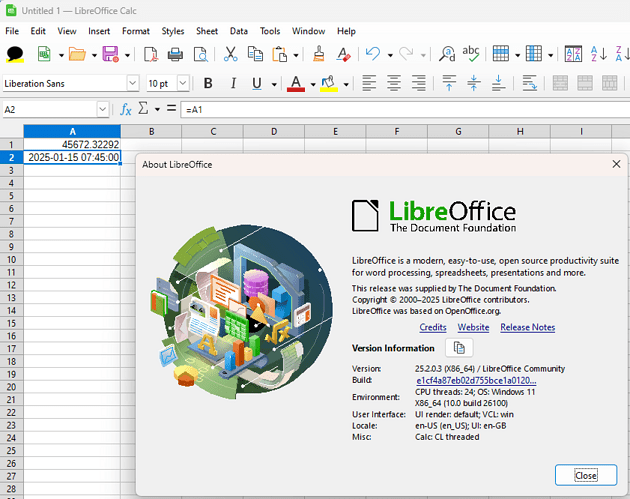Sort ascending A to Z
Image resolution: width=630 pixels, height=499 pixels.
(x=598, y=54)
